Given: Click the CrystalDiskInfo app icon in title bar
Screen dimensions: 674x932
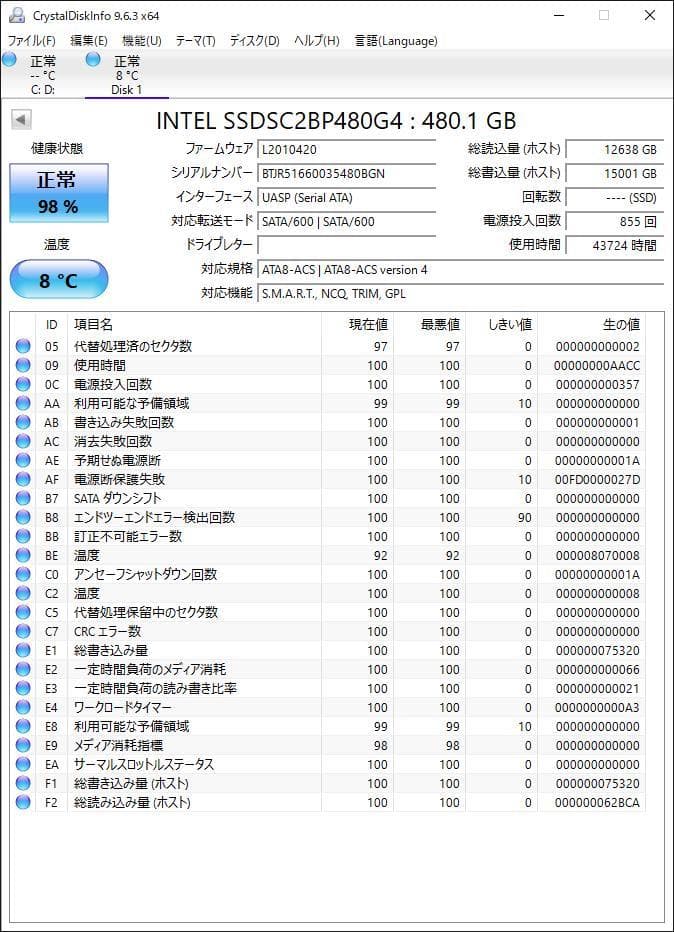Looking at the screenshot, I should click(x=17, y=15).
